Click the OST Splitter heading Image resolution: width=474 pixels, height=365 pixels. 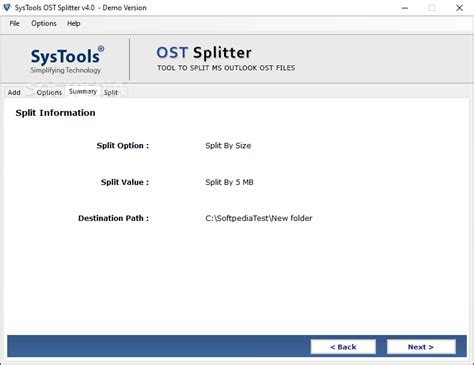[204, 53]
